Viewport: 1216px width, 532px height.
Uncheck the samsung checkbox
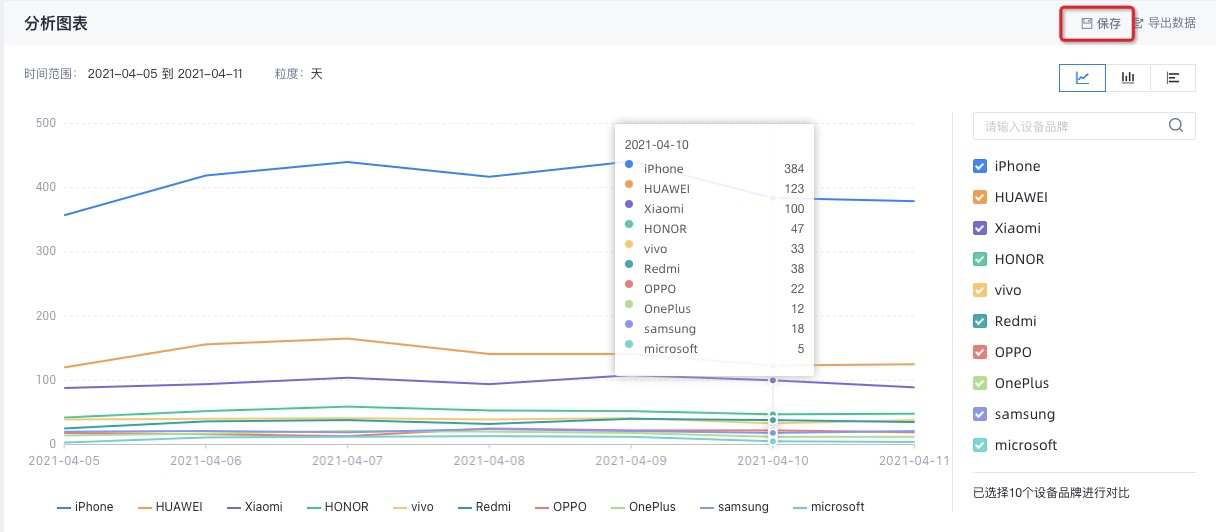pos(980,414)
